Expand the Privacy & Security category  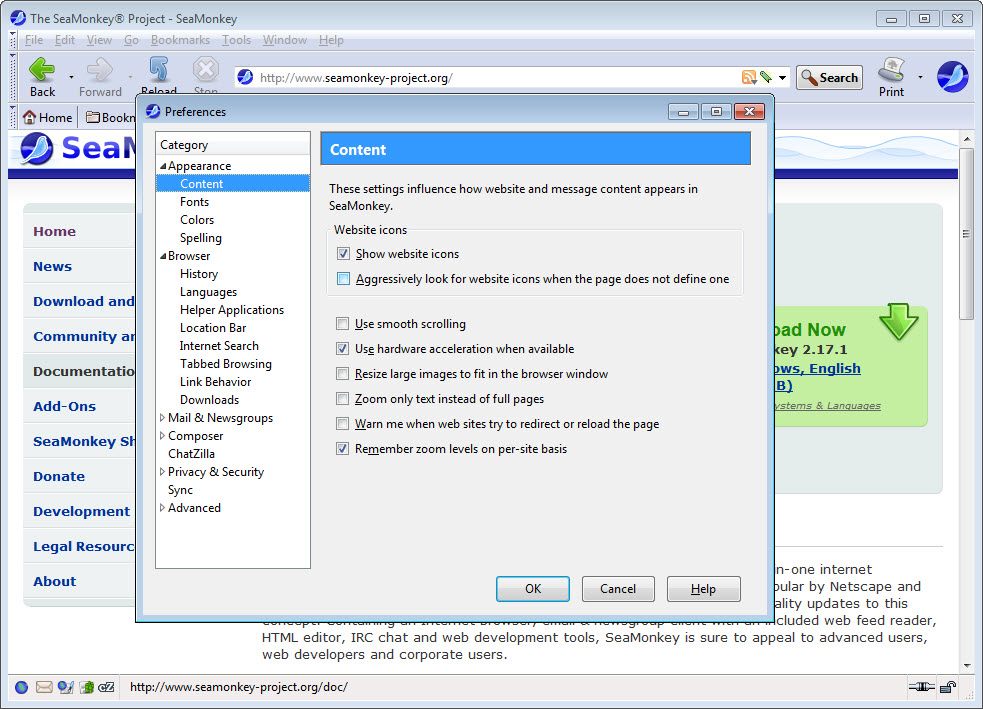[x=162, y=471]
